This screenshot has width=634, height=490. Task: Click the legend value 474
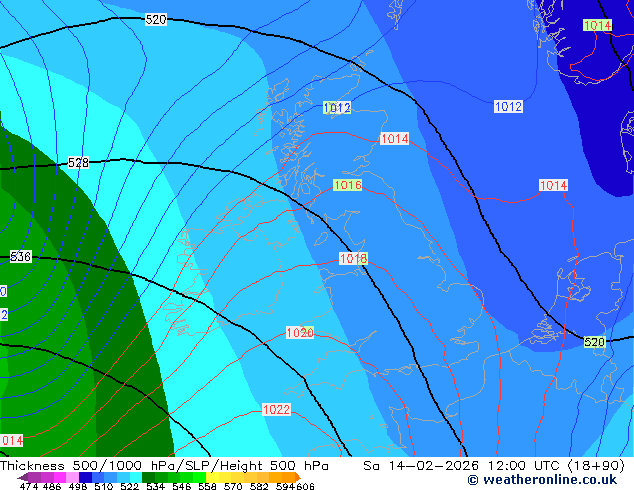click(29, 486)
